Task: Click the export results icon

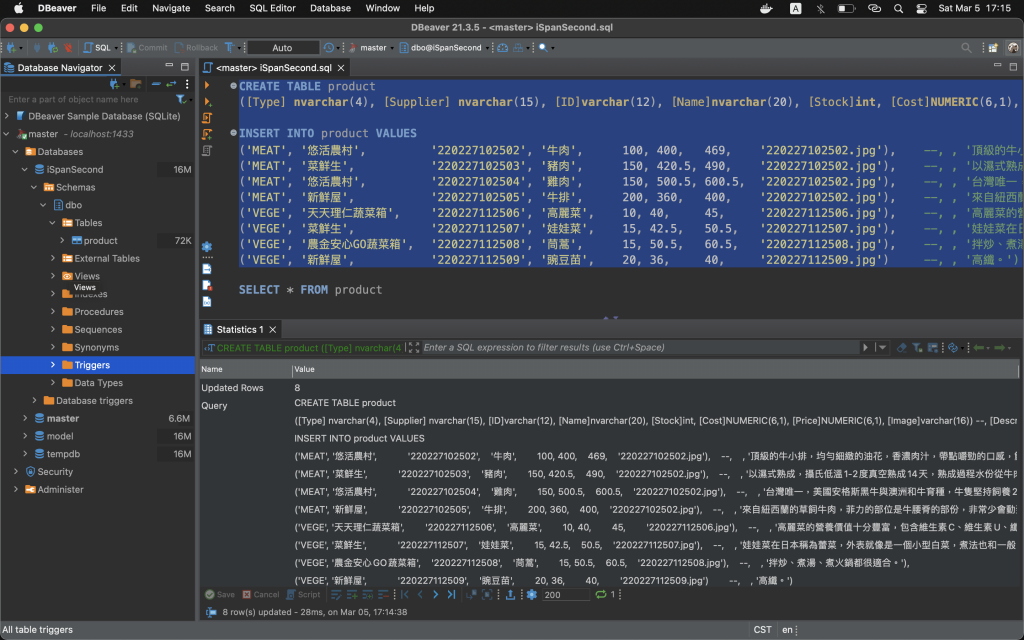Action: (510, 594)
